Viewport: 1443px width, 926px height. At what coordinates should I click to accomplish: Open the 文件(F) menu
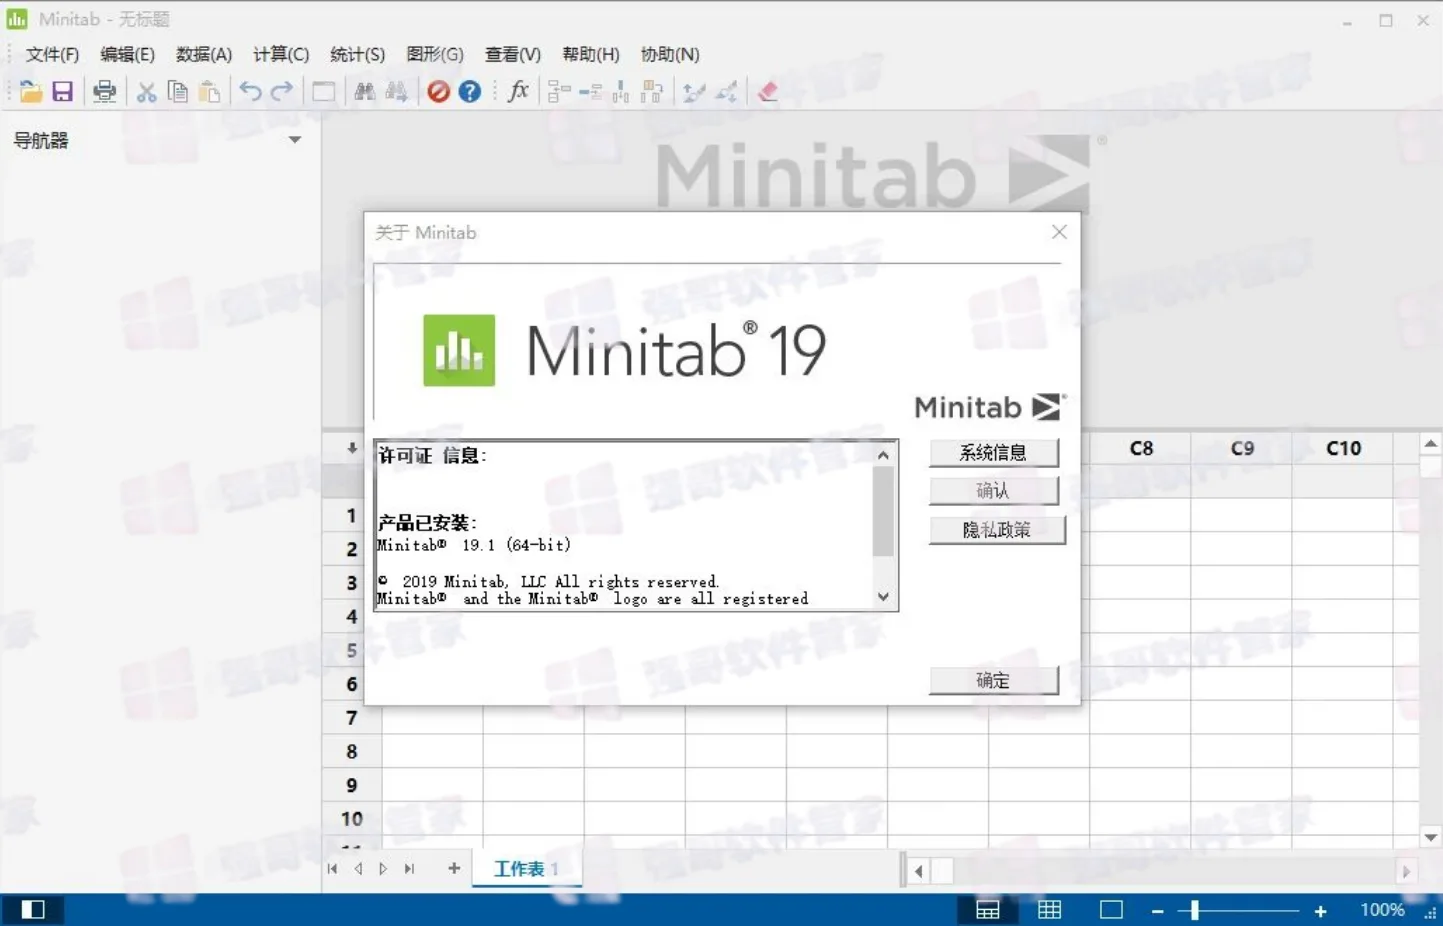click(x=52, y=54)
